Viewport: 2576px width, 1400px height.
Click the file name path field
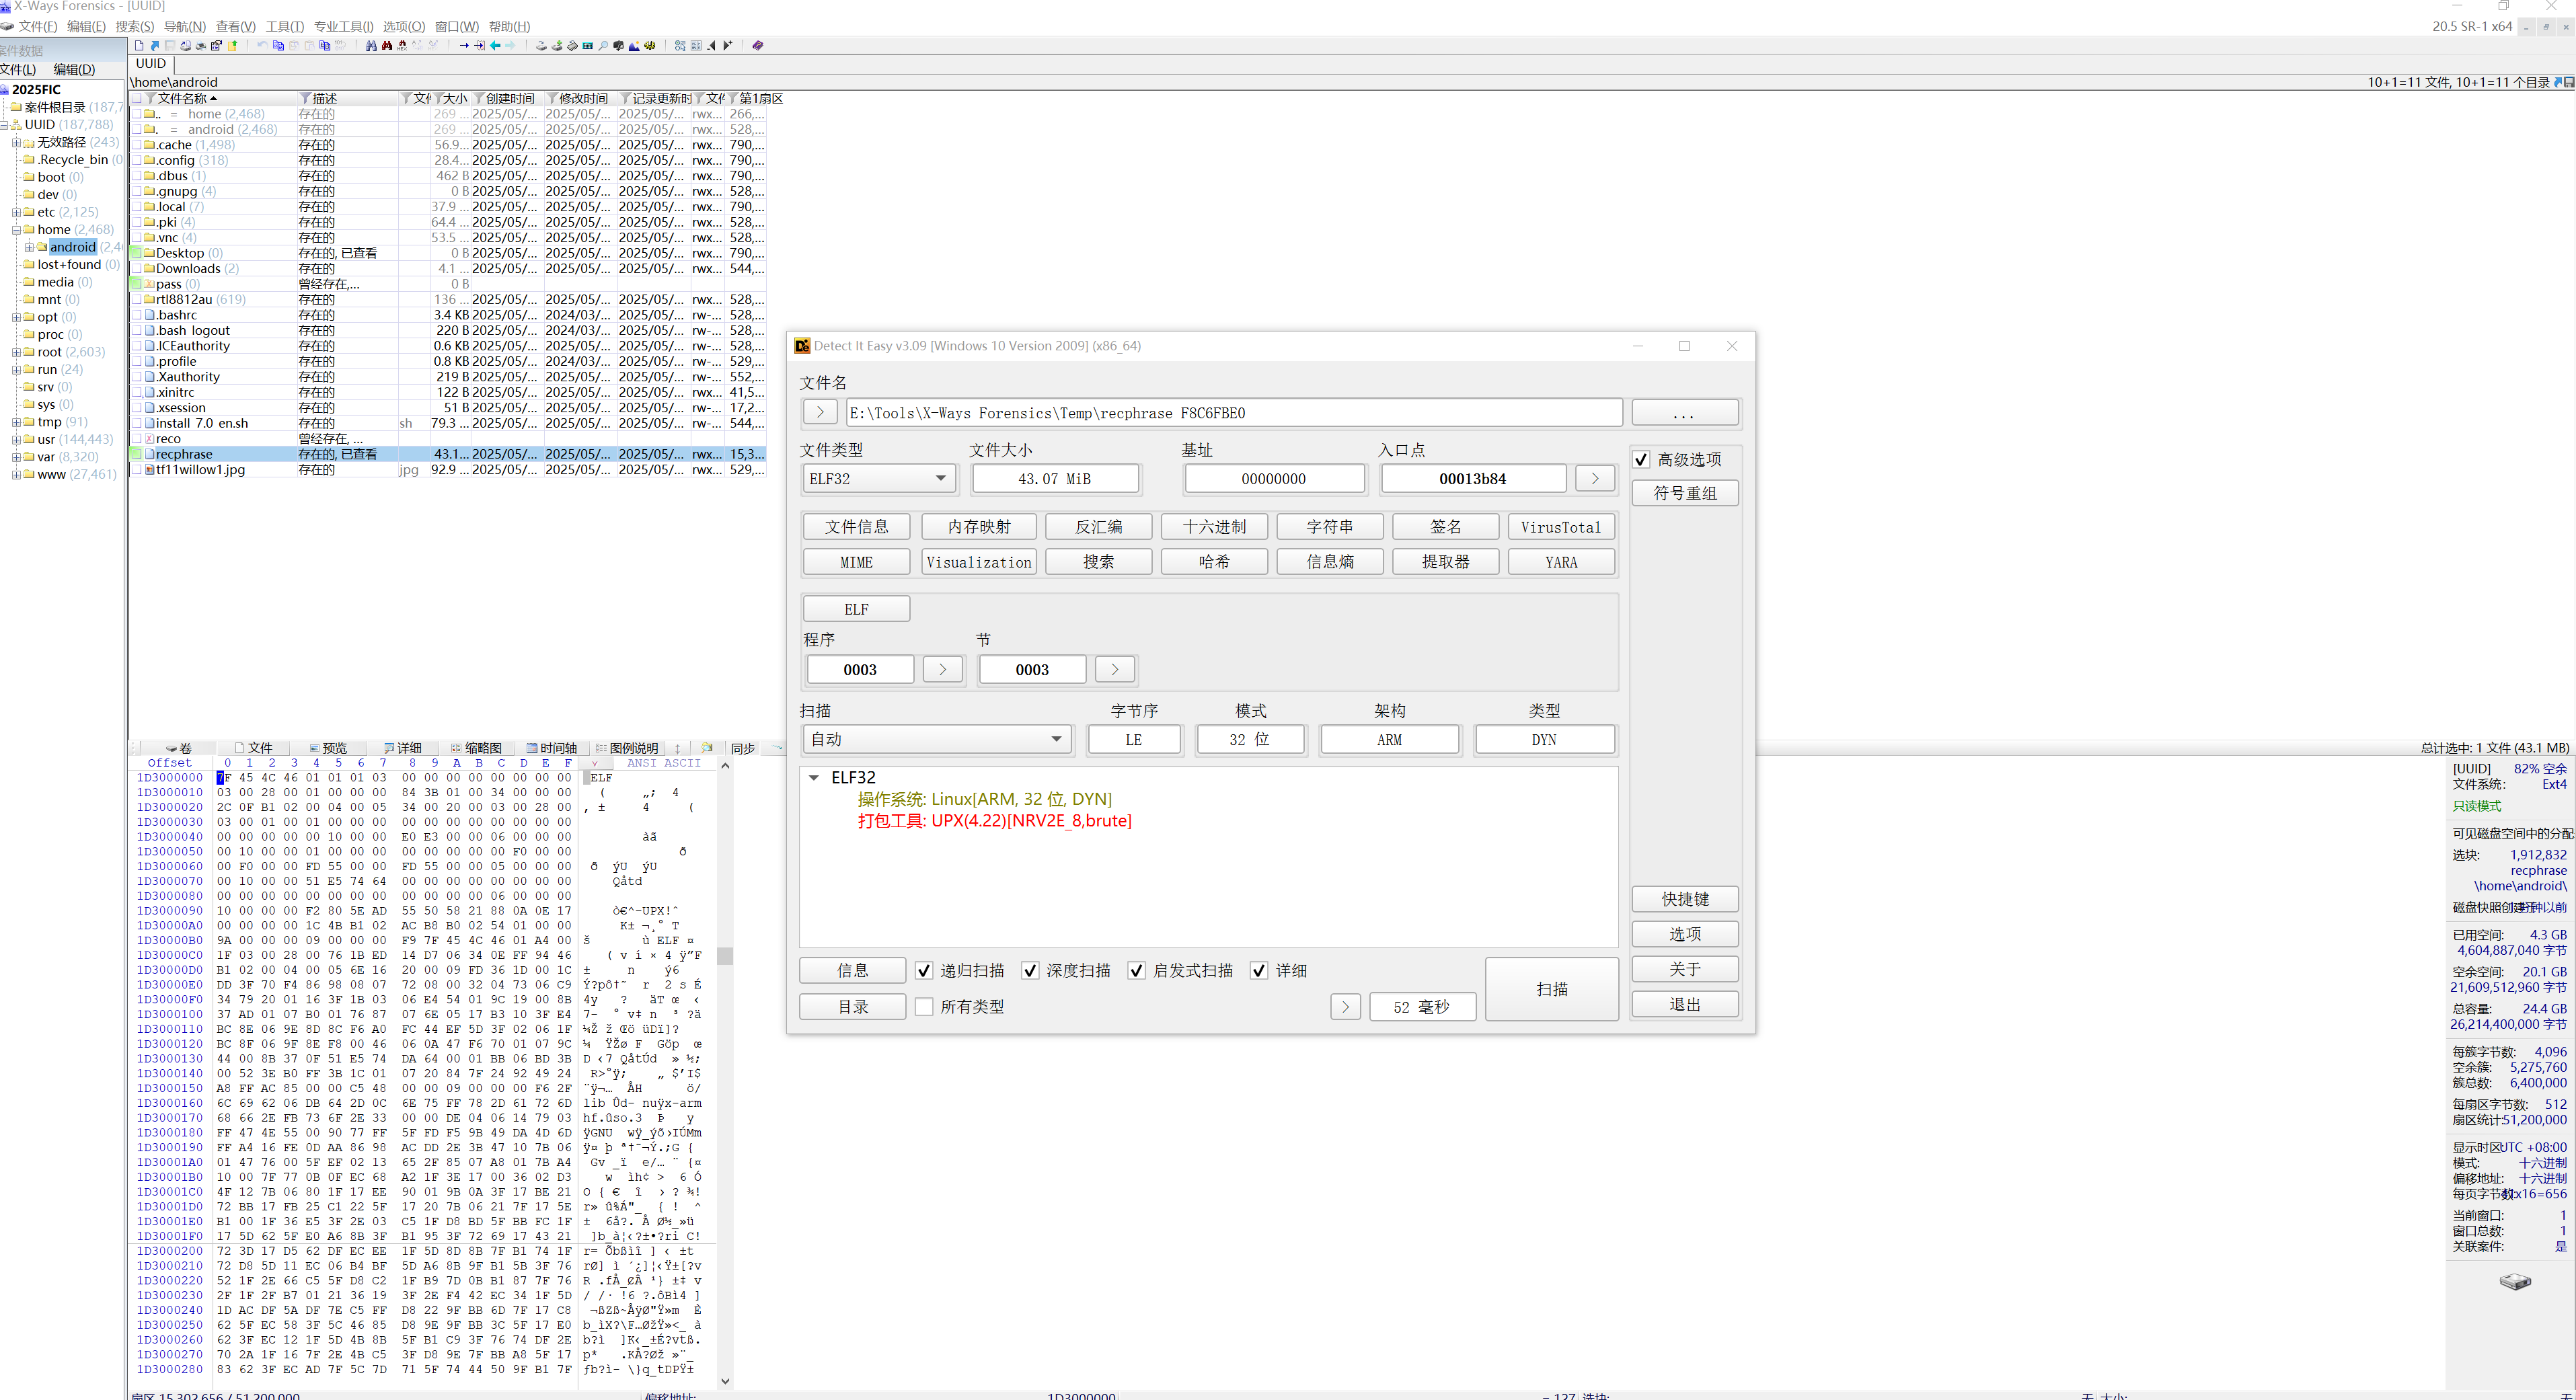pos(1232,412)
